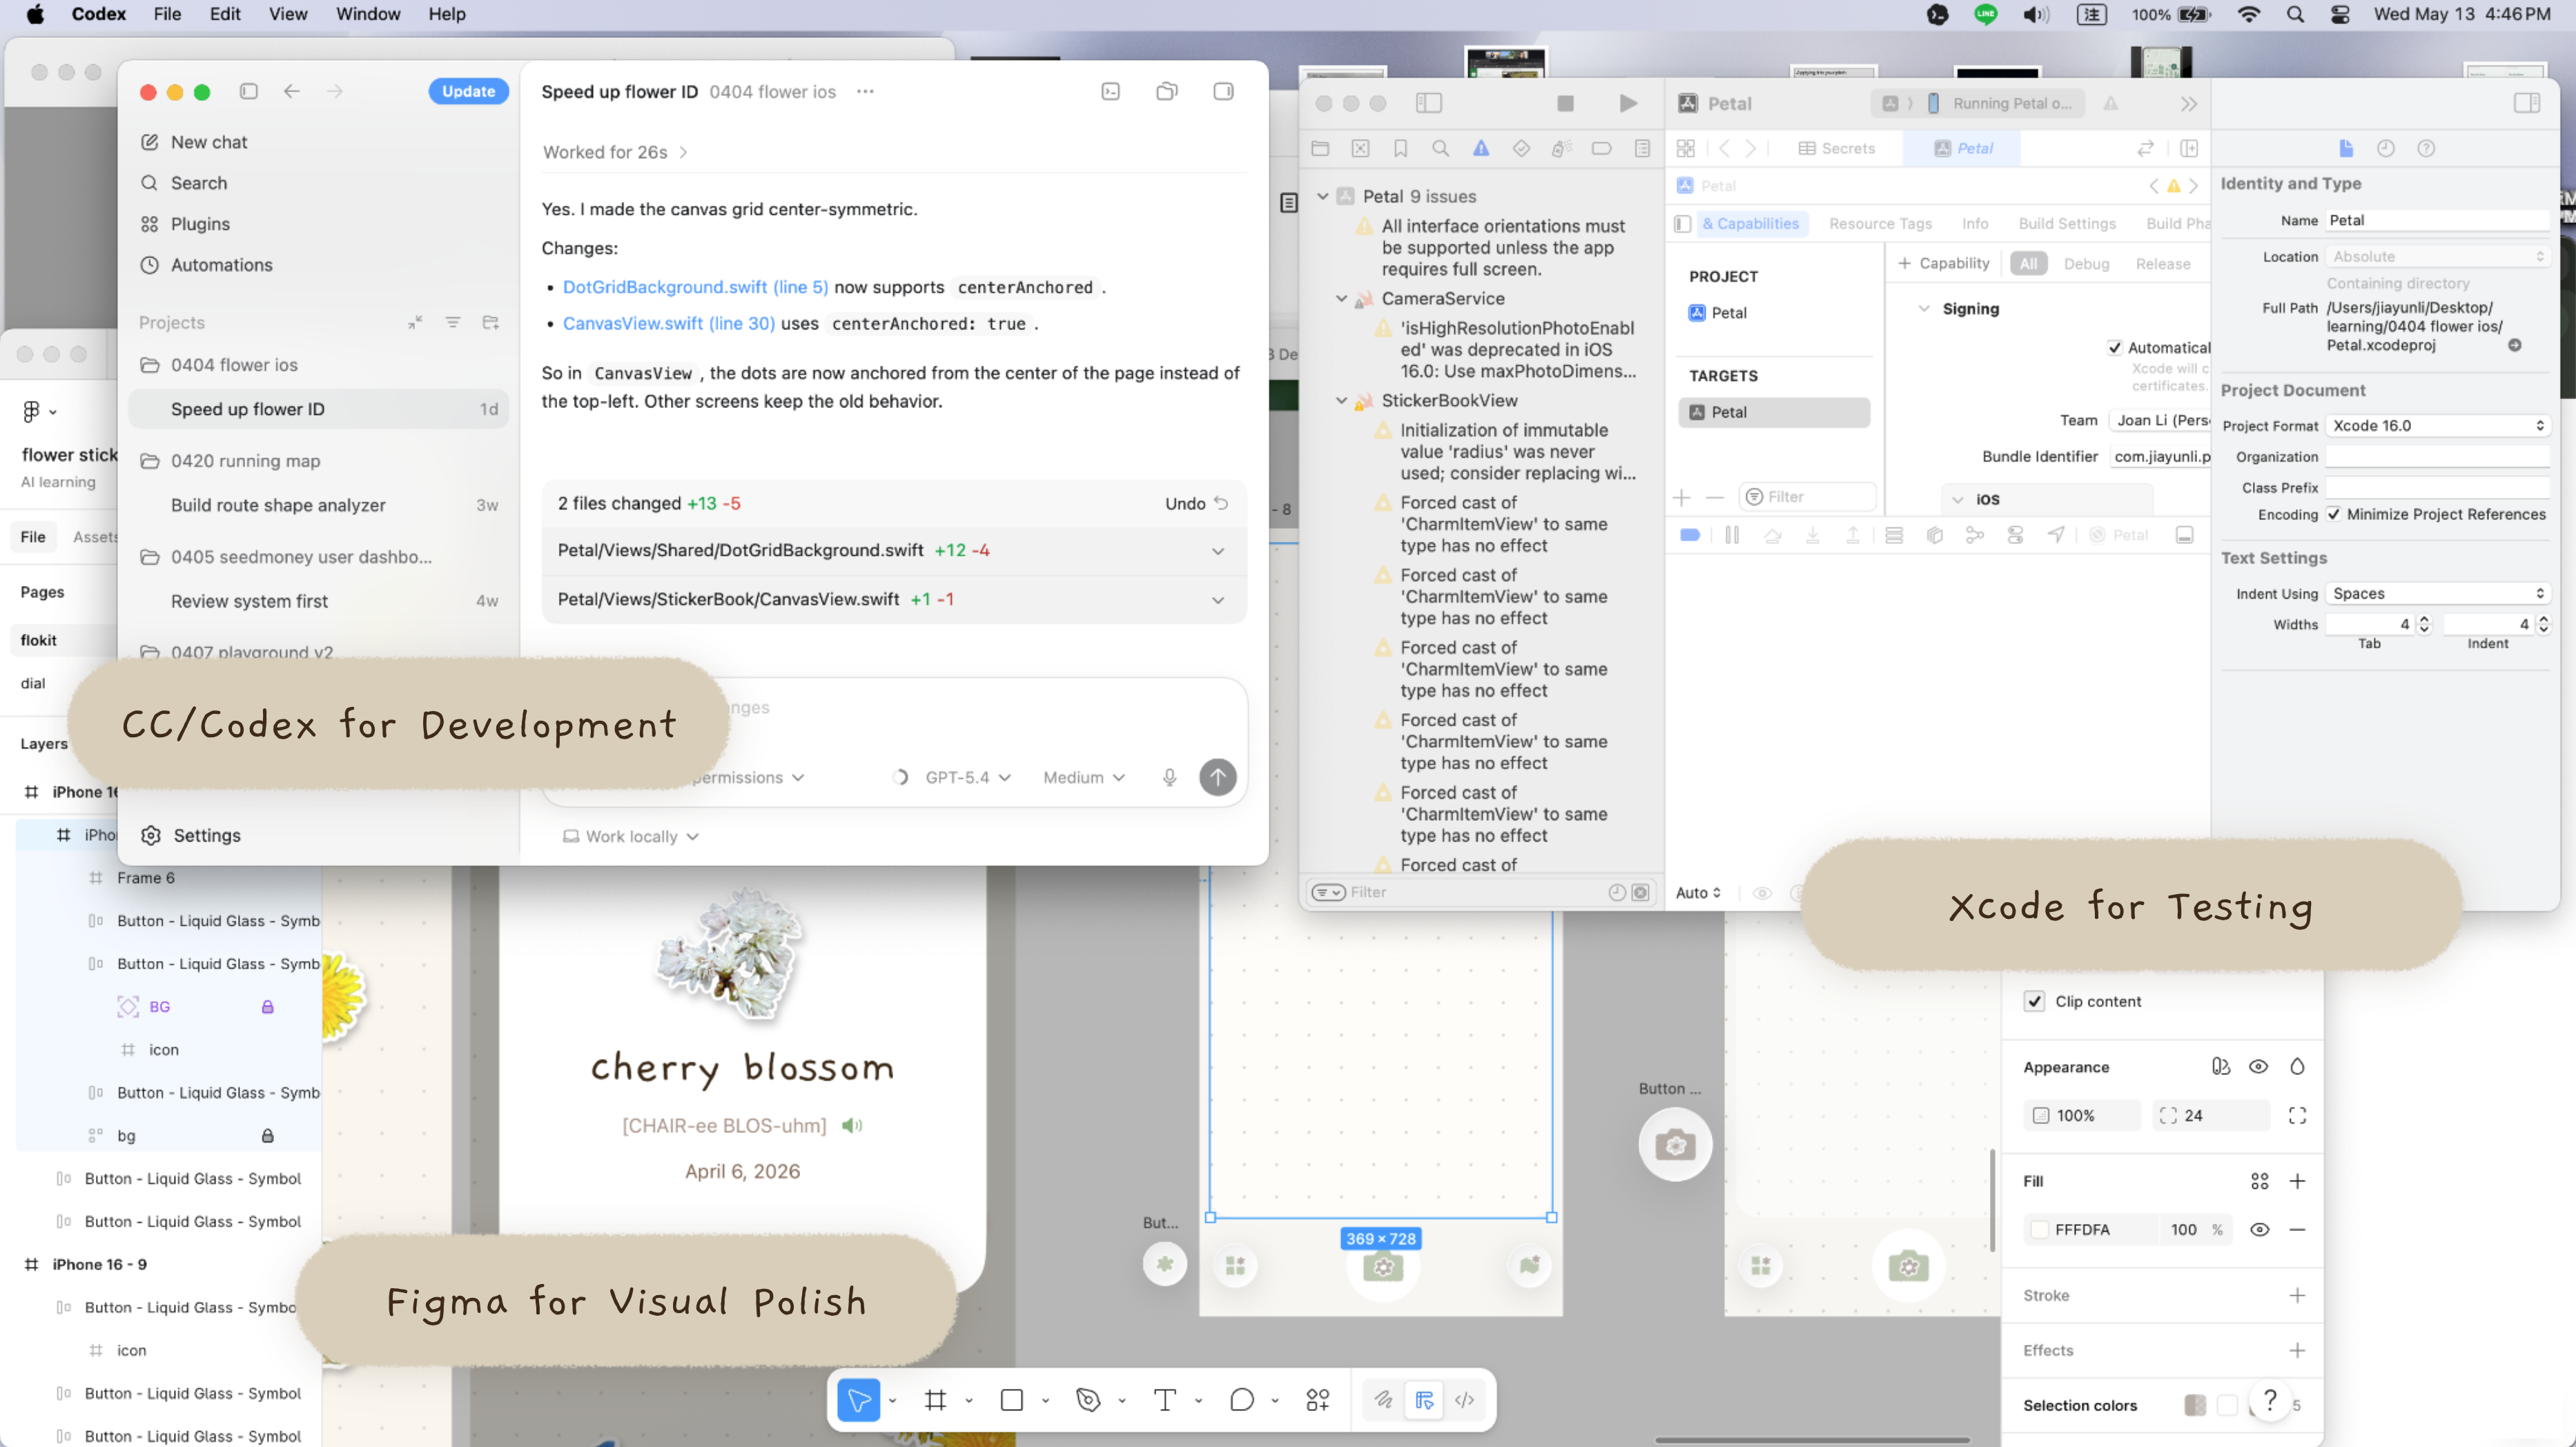Screen dimensions: 2576x1447
Task: Toggle the Clip content checkbox in Figma
Action: click(2034, 1001)
